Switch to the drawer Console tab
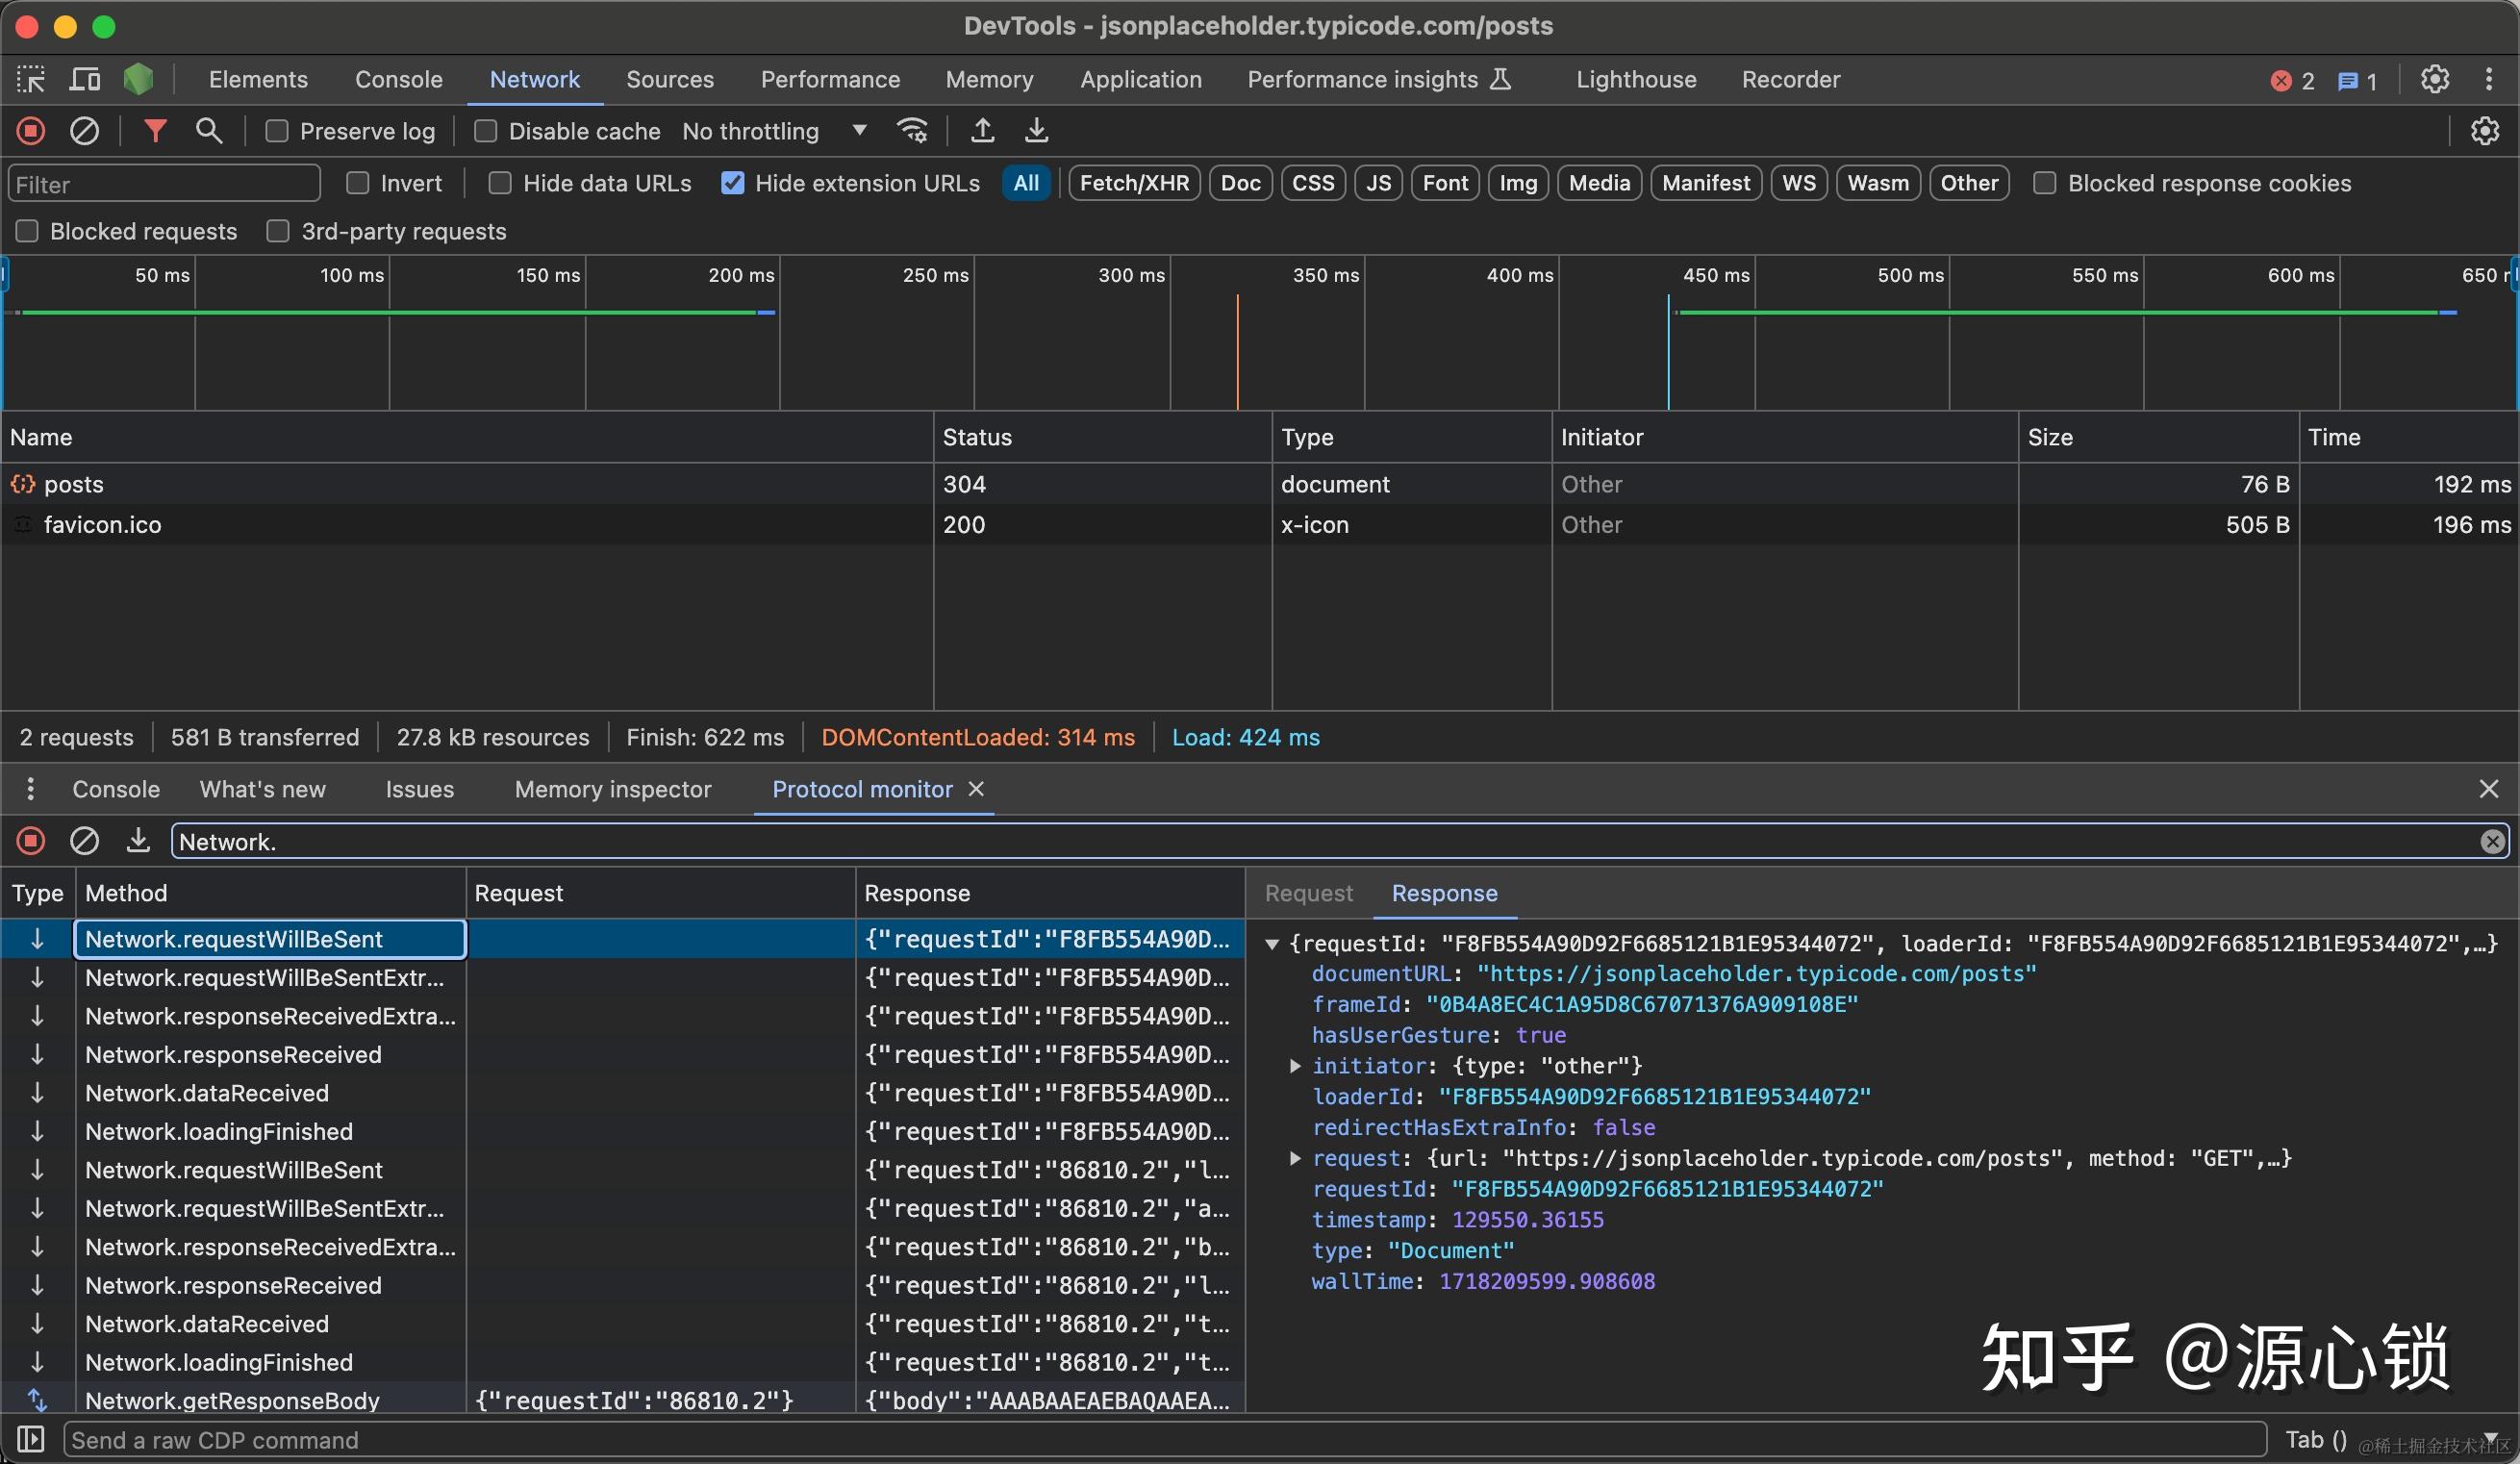Viewport: 2520px width, 1464px height. pyautogui.click(x=116, y=789)
